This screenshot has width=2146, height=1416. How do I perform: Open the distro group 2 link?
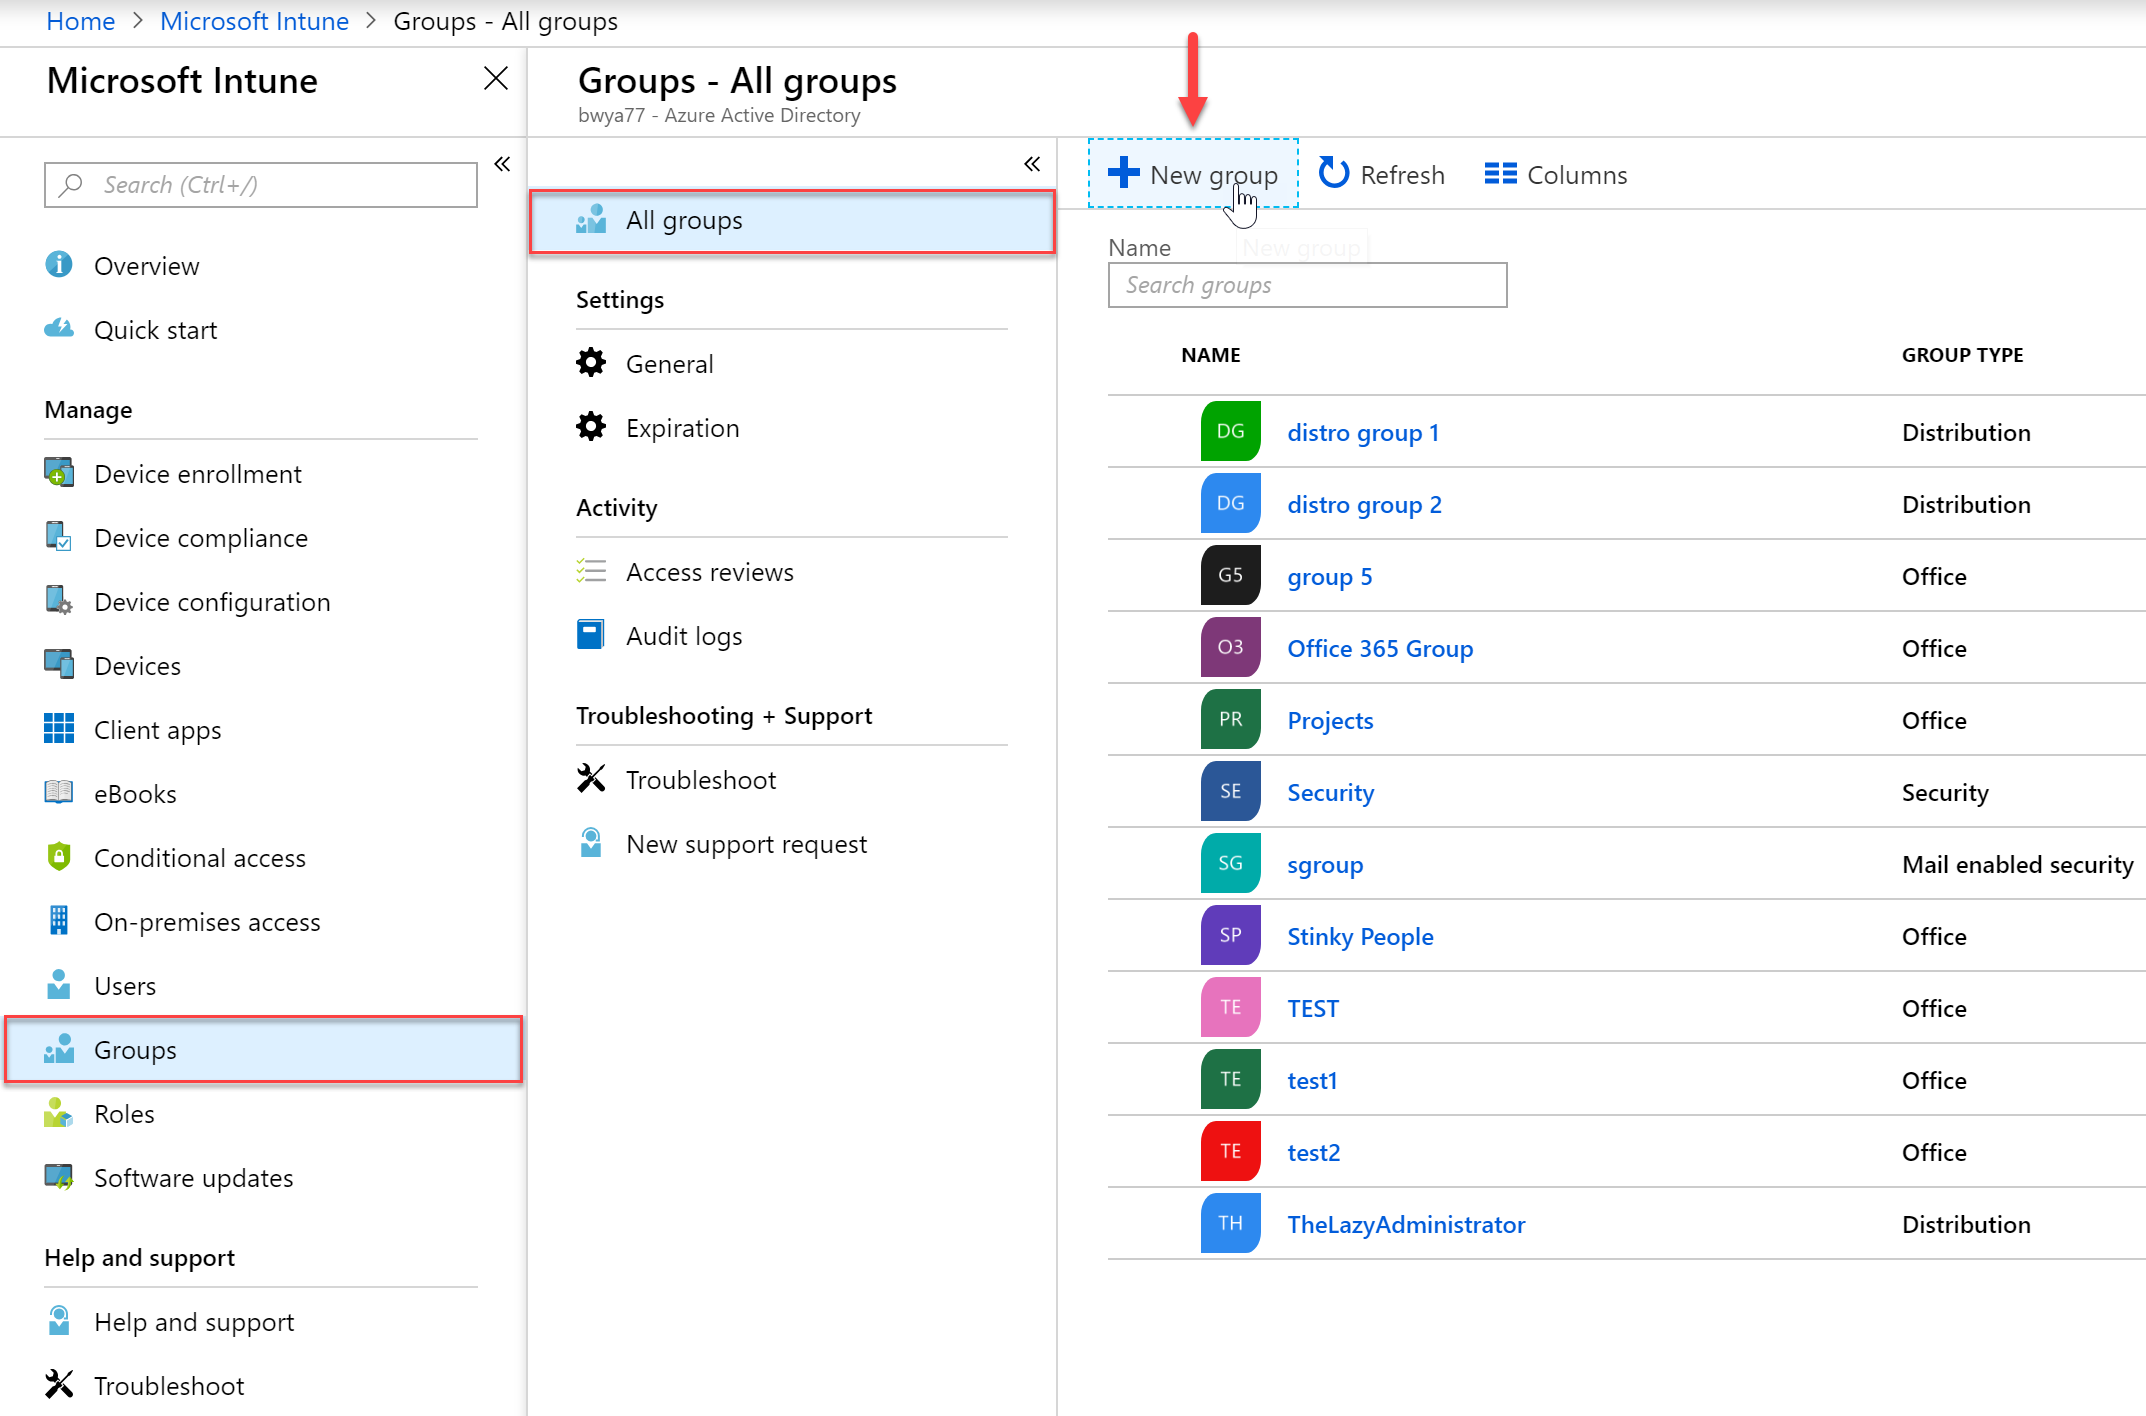tap(1364, 504)
